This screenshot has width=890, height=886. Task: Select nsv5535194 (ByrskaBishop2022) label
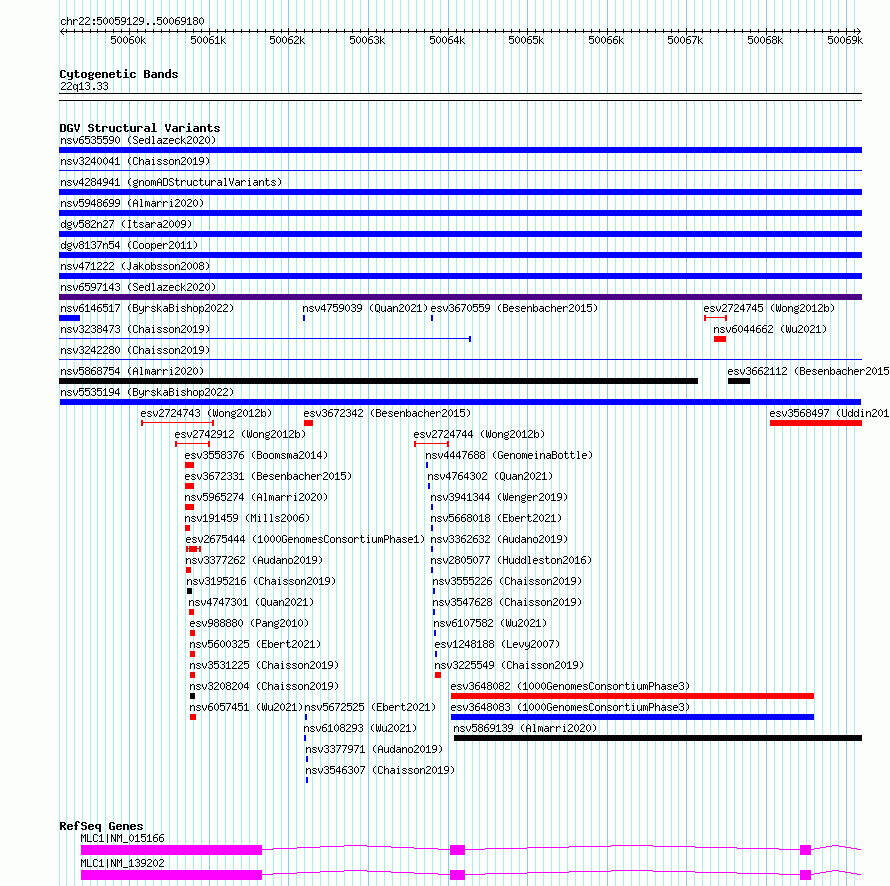pyautogui.click(x=147, y=392)
